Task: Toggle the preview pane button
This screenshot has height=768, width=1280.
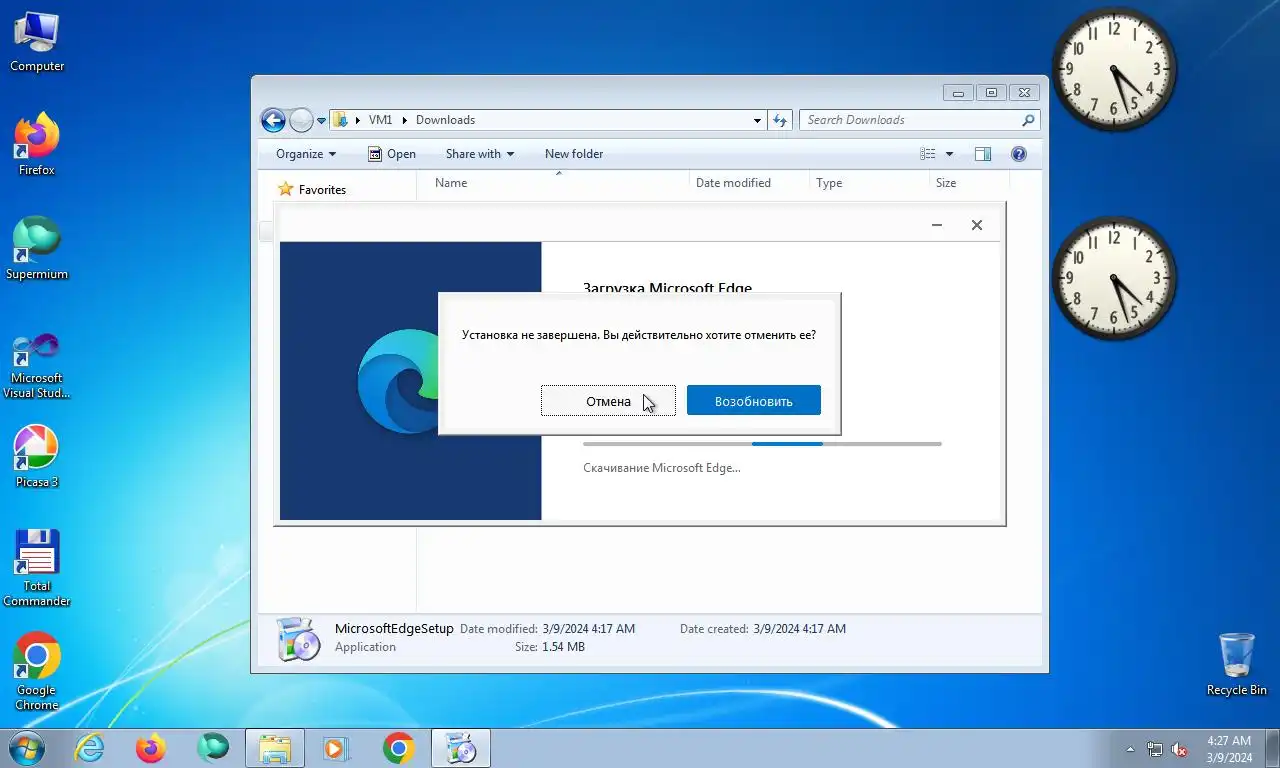Action: (983, 154)
